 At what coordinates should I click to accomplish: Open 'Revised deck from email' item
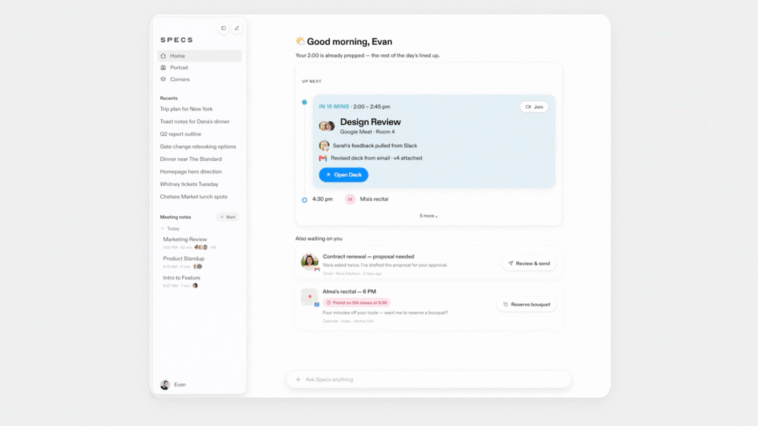[x=376, y=158]
